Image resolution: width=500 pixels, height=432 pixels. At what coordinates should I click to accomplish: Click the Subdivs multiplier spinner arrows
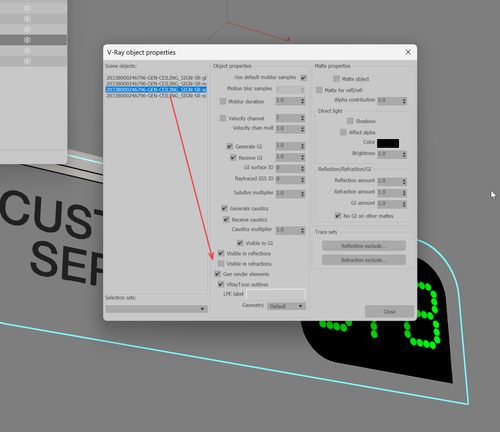(x=303, y=194)
